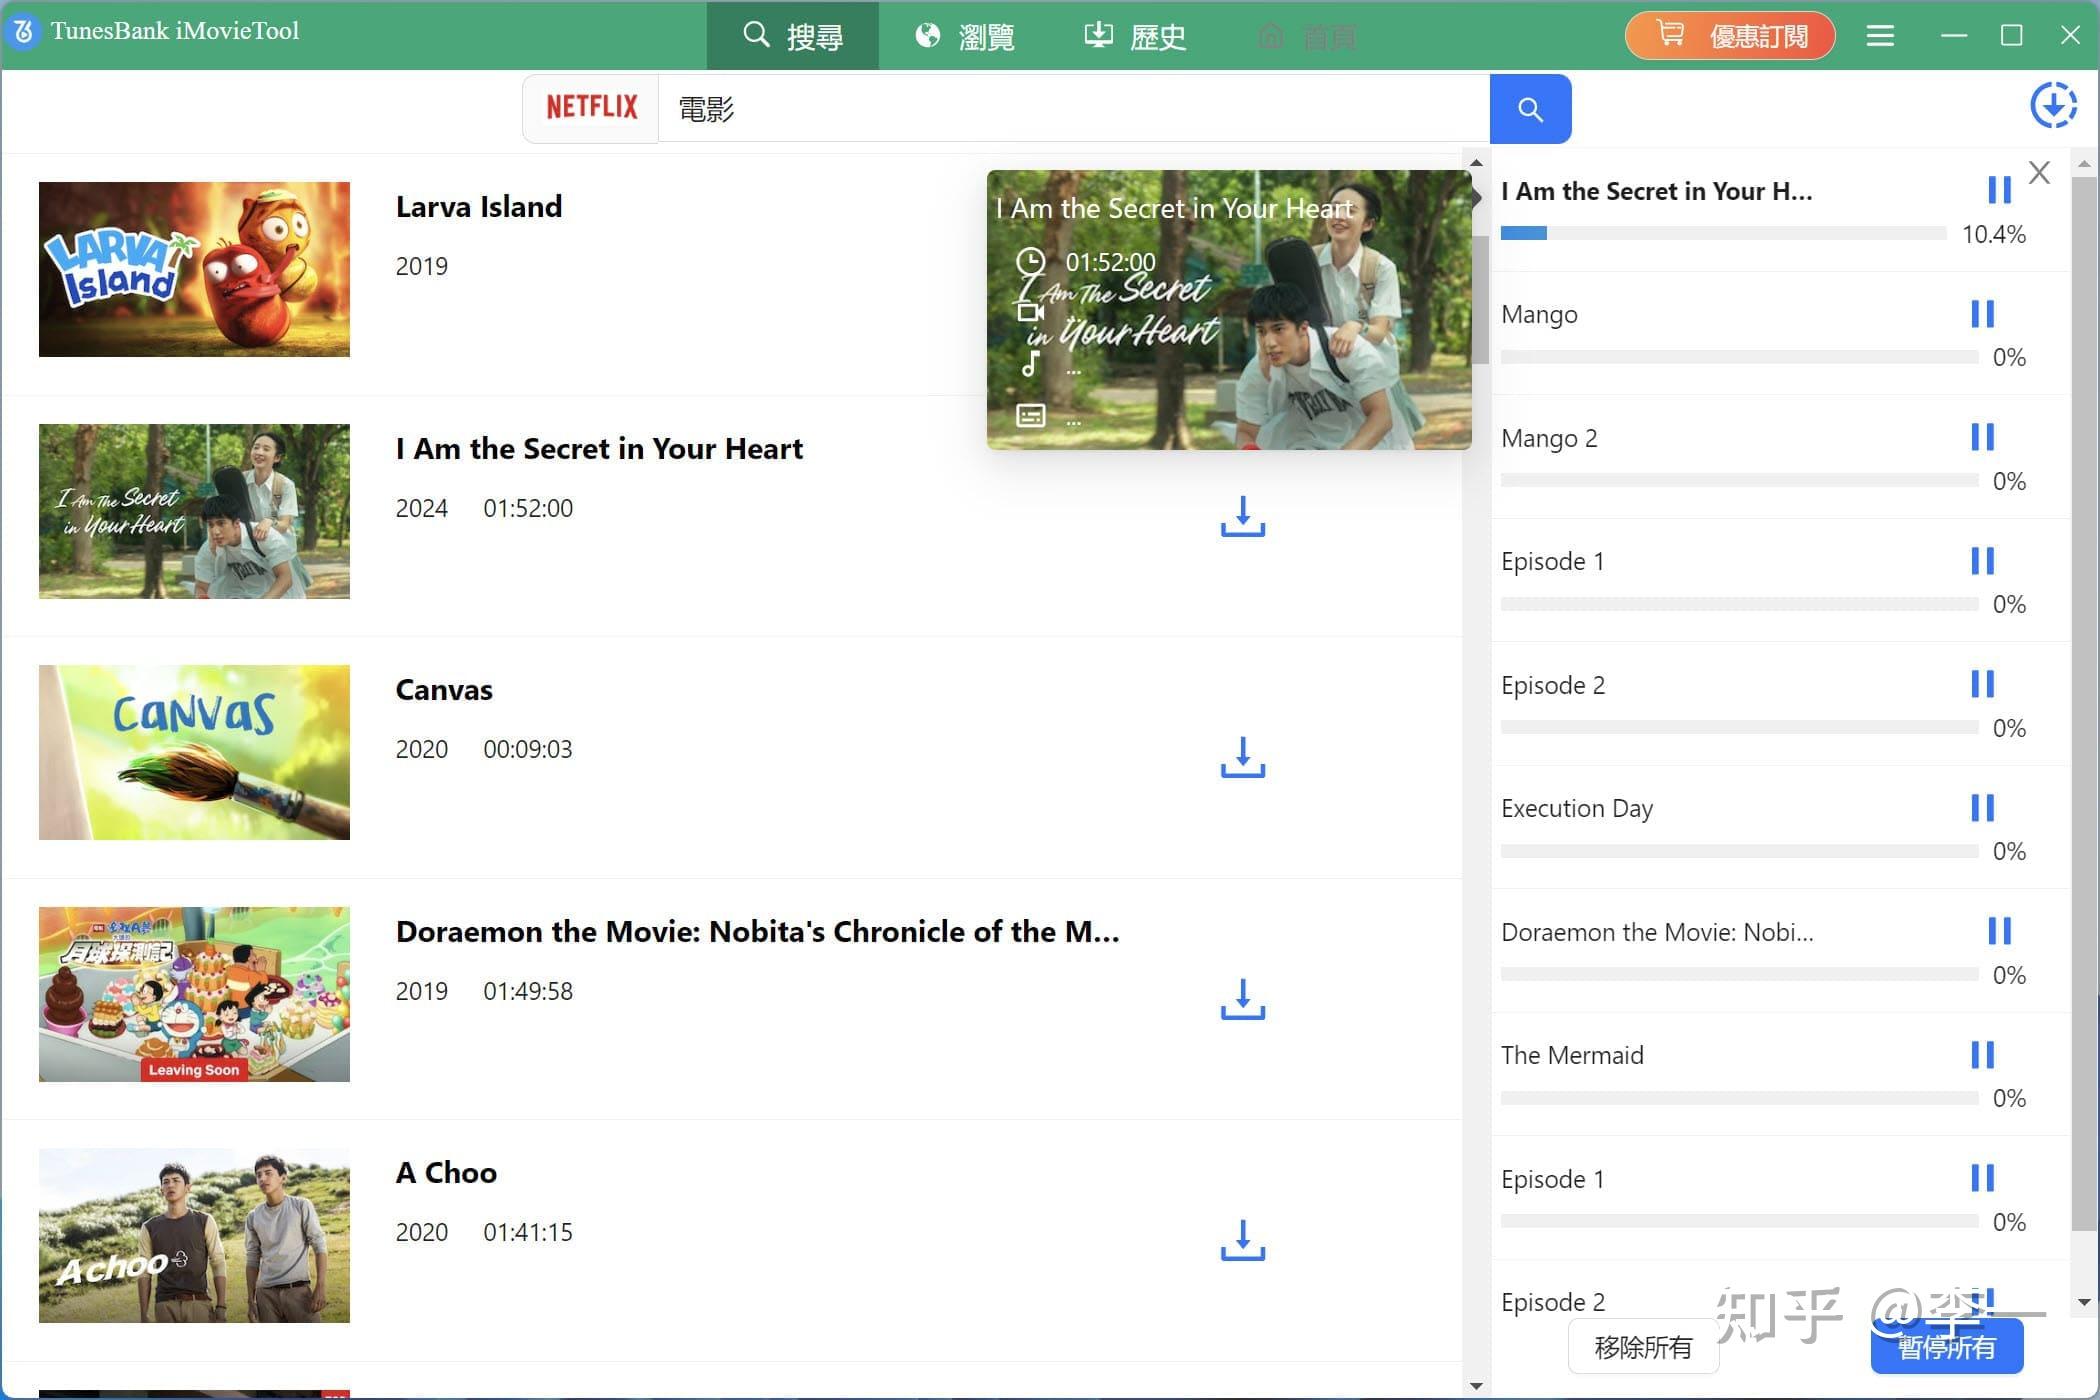Switch to the 歷史 history tab
This screenshot has width=2100, height=1400.
click(x=1132, y=36)
